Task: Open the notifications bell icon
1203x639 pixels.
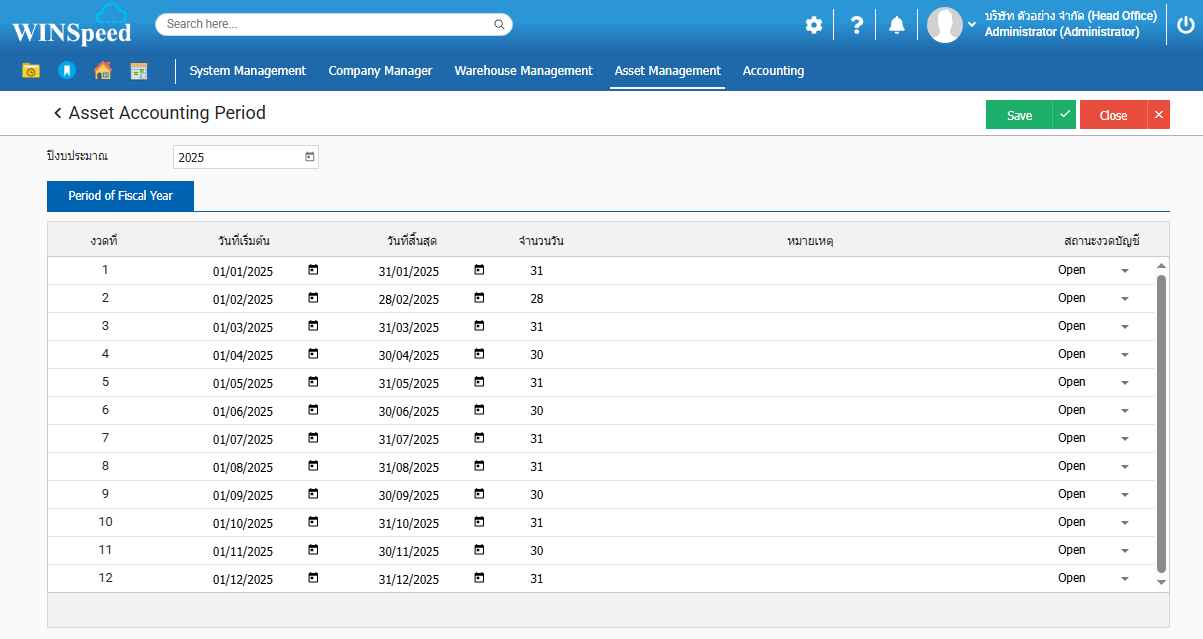Action: pos(897,25)
